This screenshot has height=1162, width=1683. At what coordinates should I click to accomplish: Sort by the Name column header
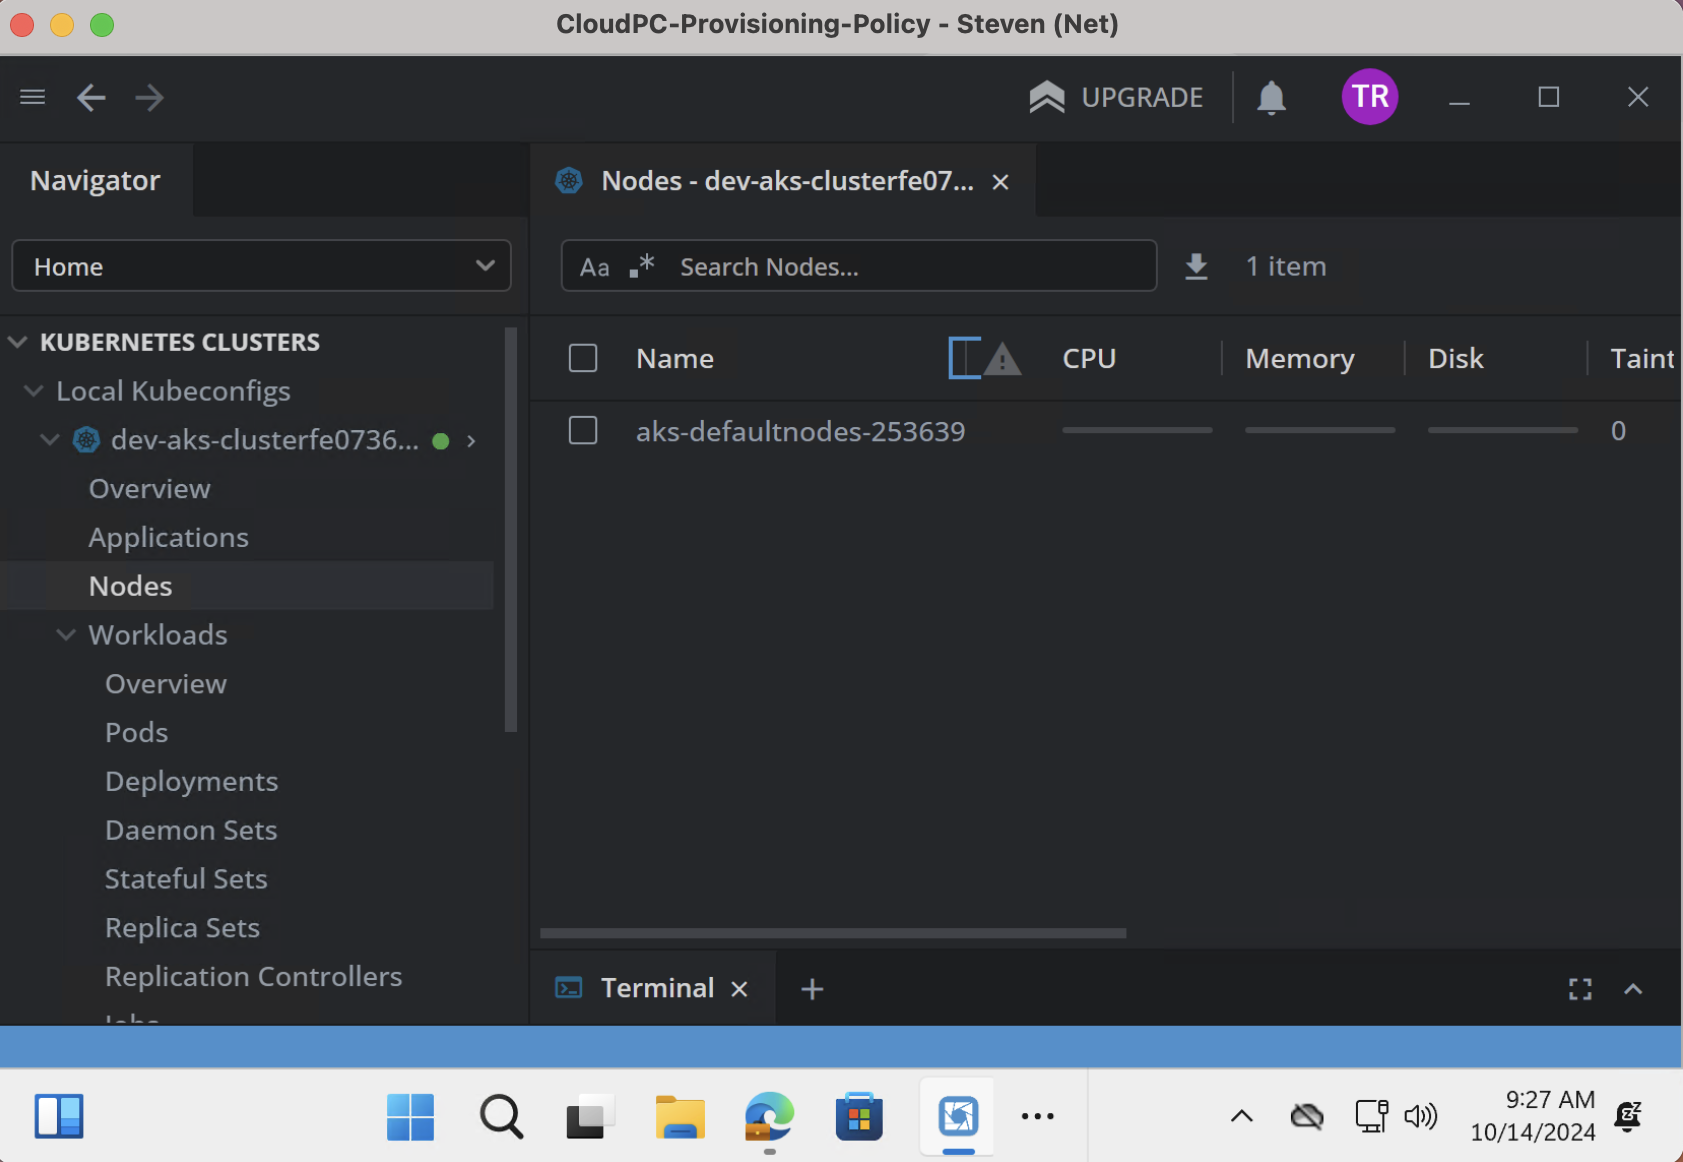(675, 358)
